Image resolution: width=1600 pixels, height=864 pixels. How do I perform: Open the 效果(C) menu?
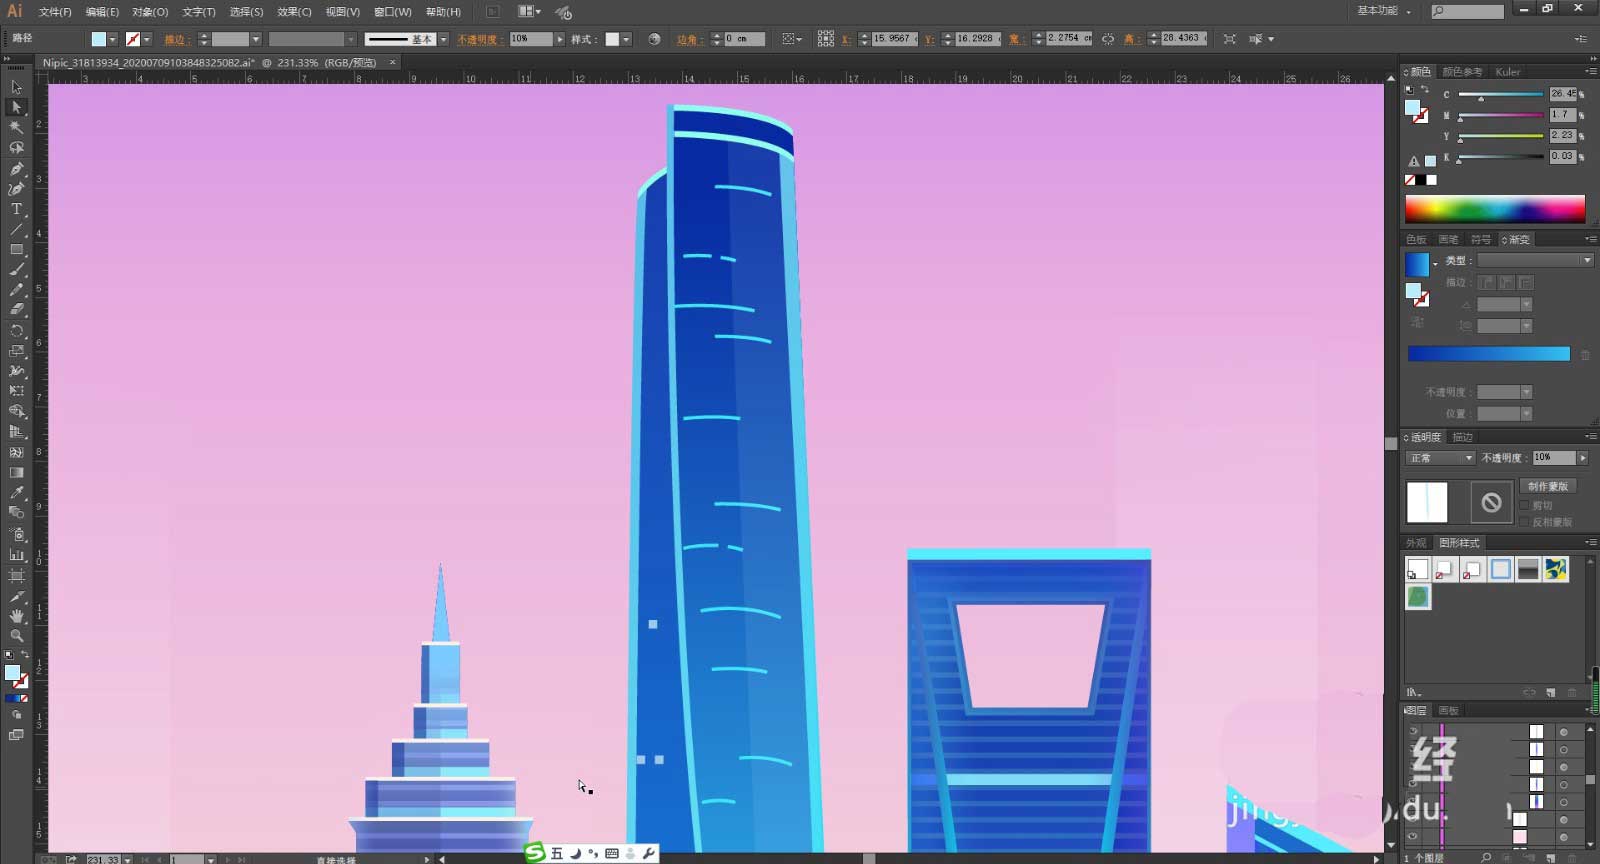[x=294, y=12]
